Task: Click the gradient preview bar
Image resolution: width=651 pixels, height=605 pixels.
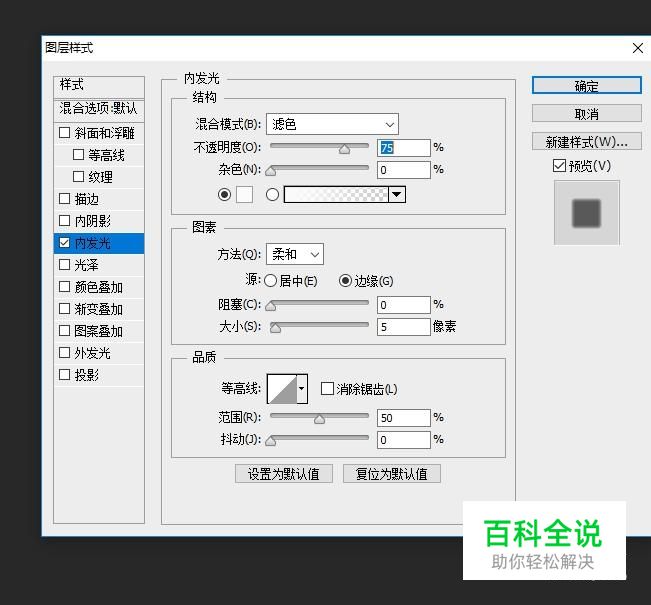Action: (336, 194)
